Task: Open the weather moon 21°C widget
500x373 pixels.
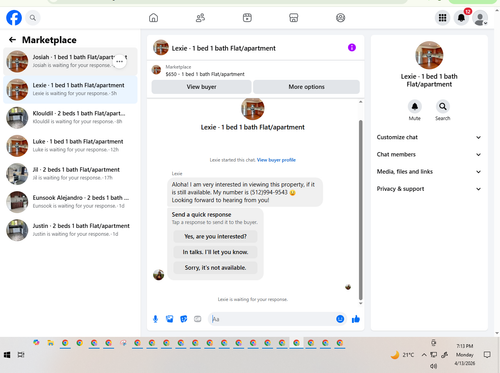Action: (x=402, y=355)
